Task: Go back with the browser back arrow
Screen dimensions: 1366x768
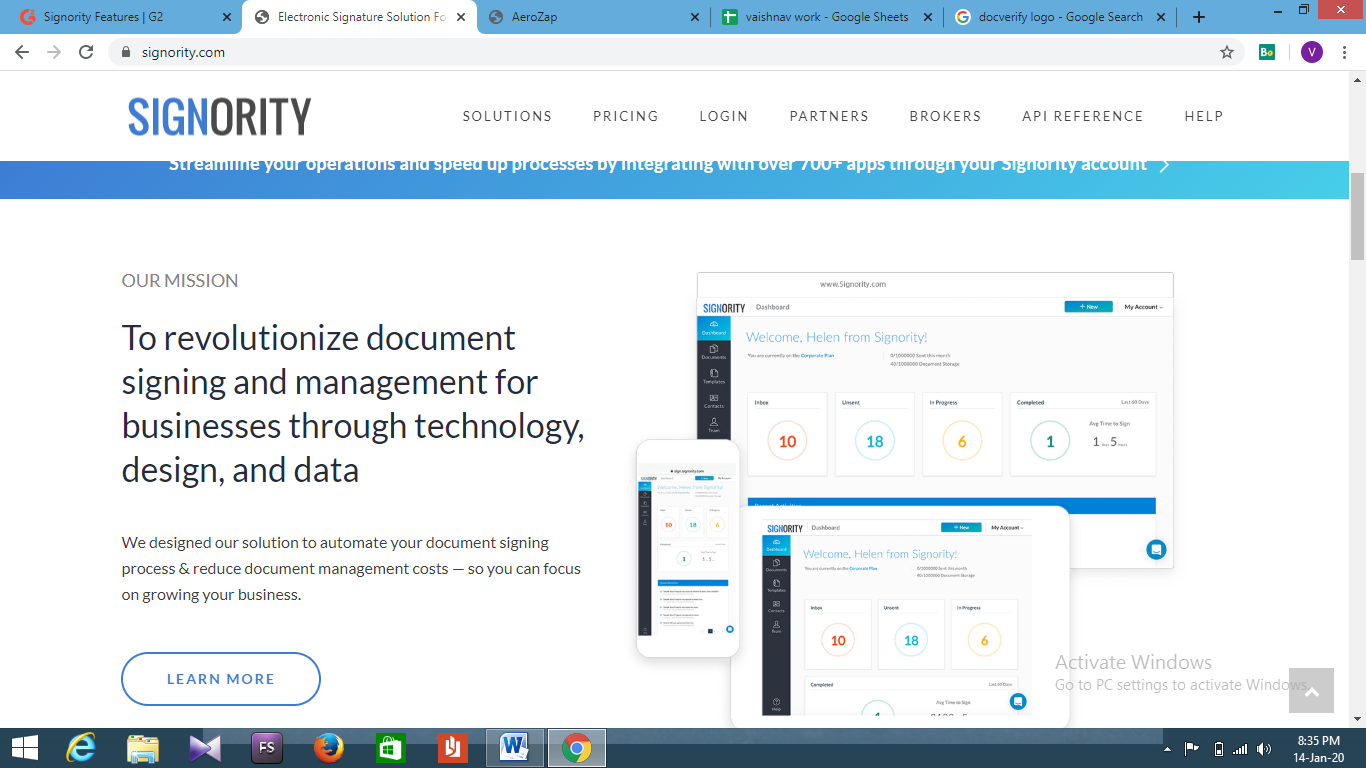Action: tap(22, 52)
